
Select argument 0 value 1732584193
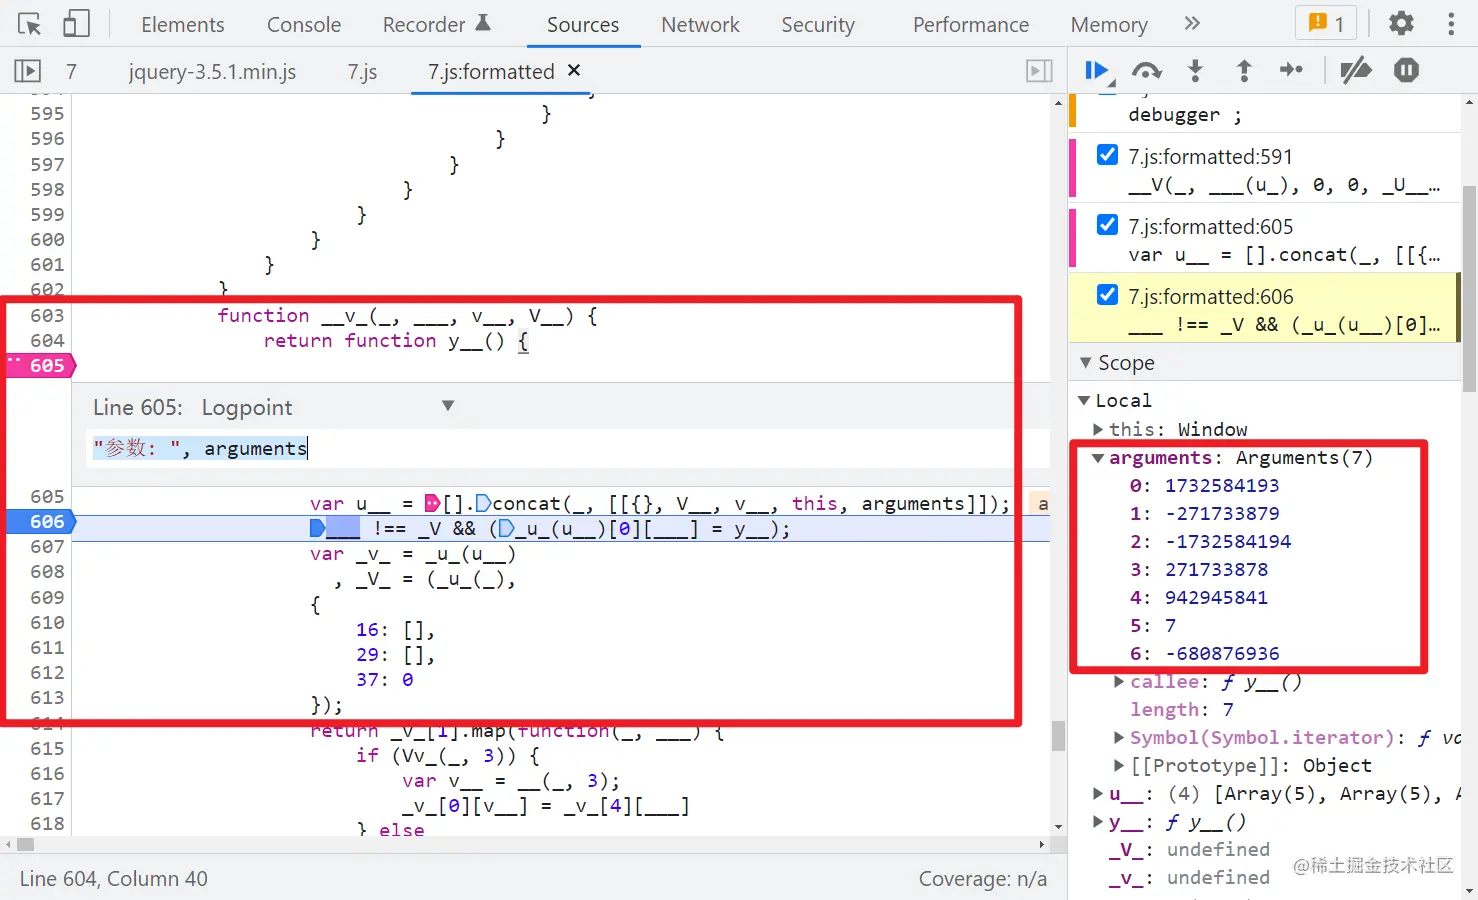(x=1222, y=485)
